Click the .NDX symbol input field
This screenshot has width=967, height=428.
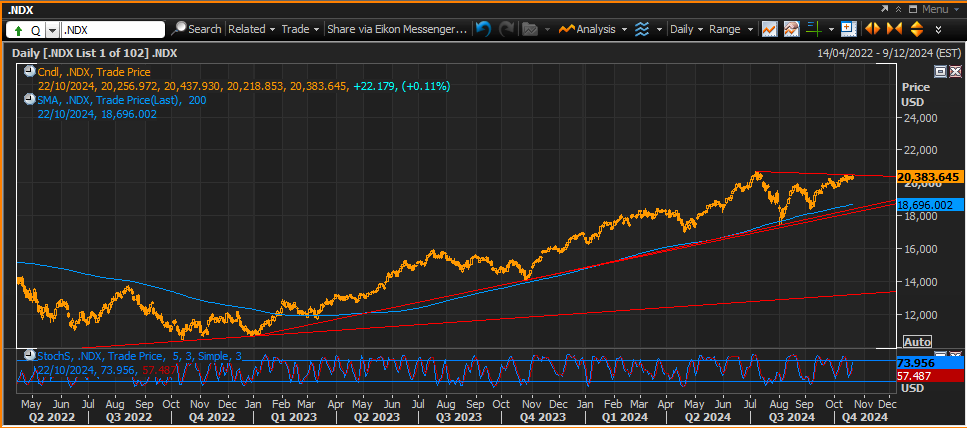click(113, 30)
